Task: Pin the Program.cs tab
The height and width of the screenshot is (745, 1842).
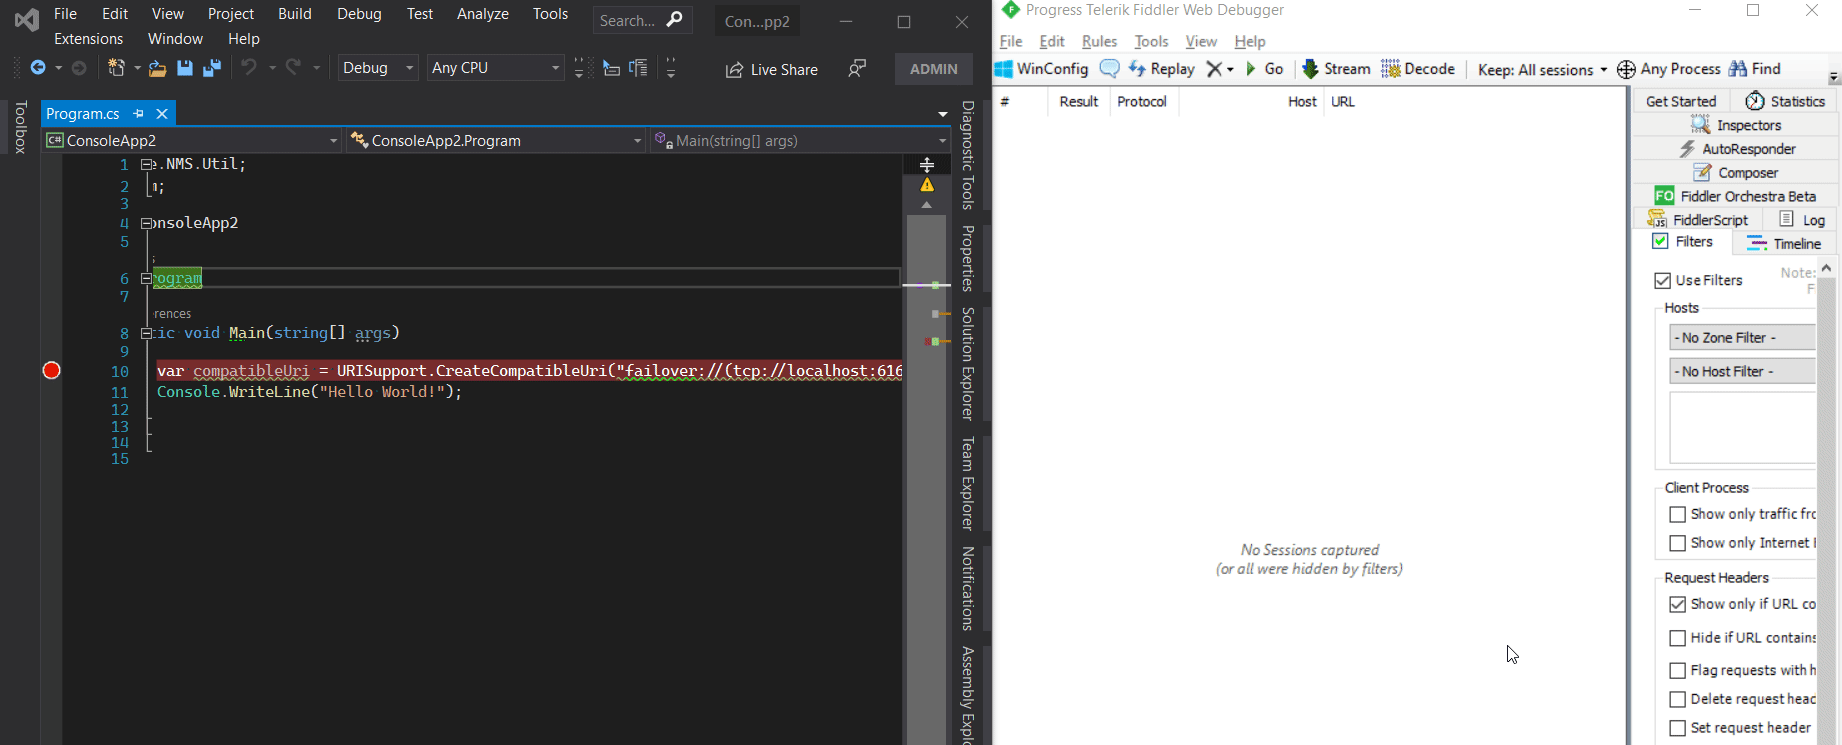Action: [x=139, y=114]
